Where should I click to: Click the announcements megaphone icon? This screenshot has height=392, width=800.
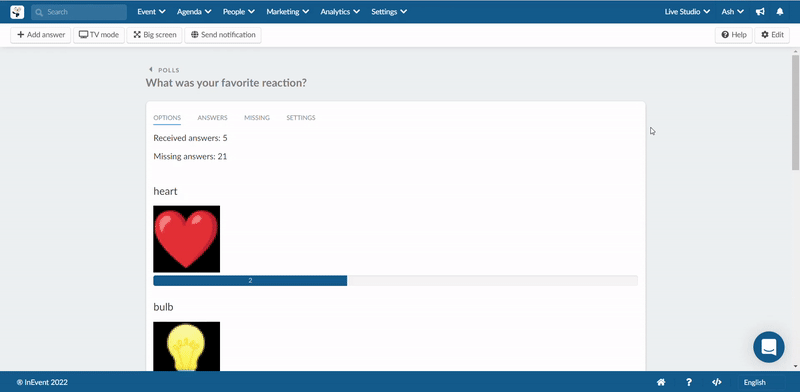click(x=760, y=12)
